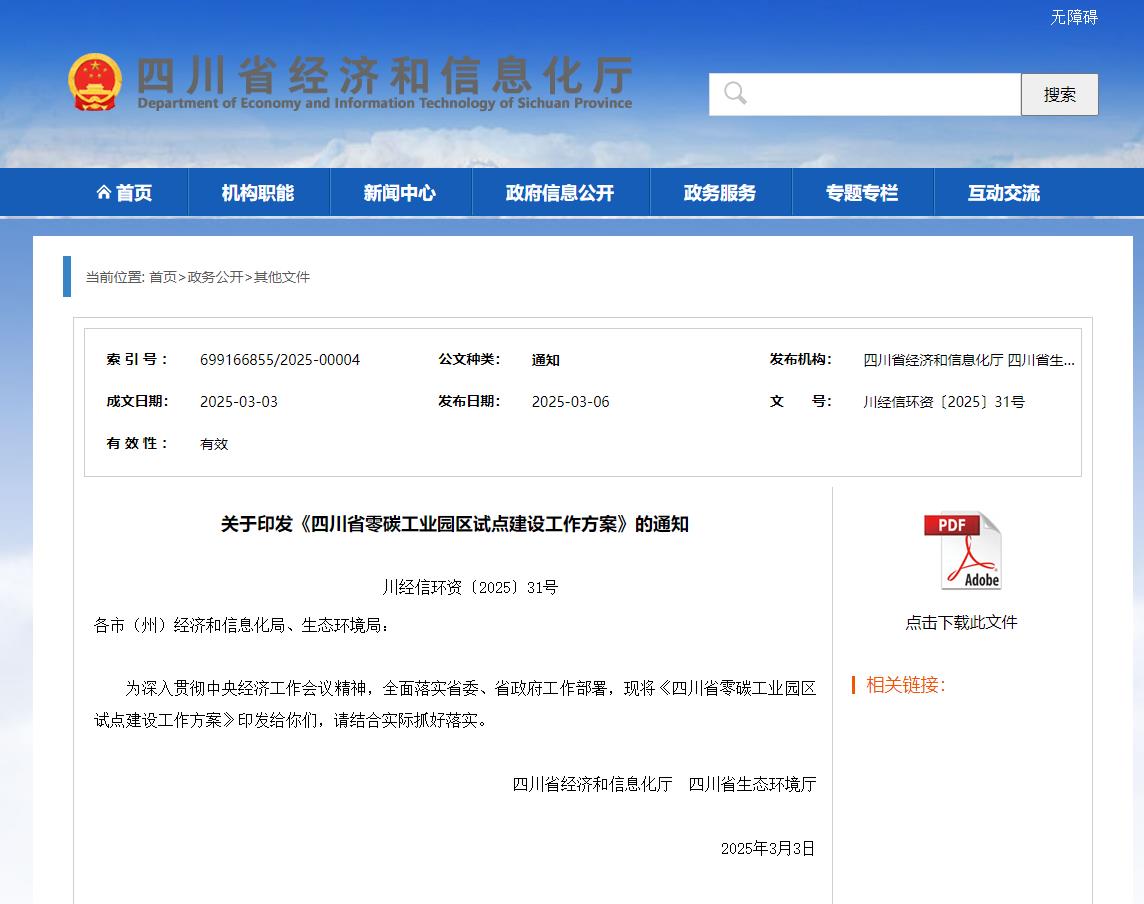Click 首页 in the breadcrumb path
Screen dimensions: 1144x904
point(163,277)
